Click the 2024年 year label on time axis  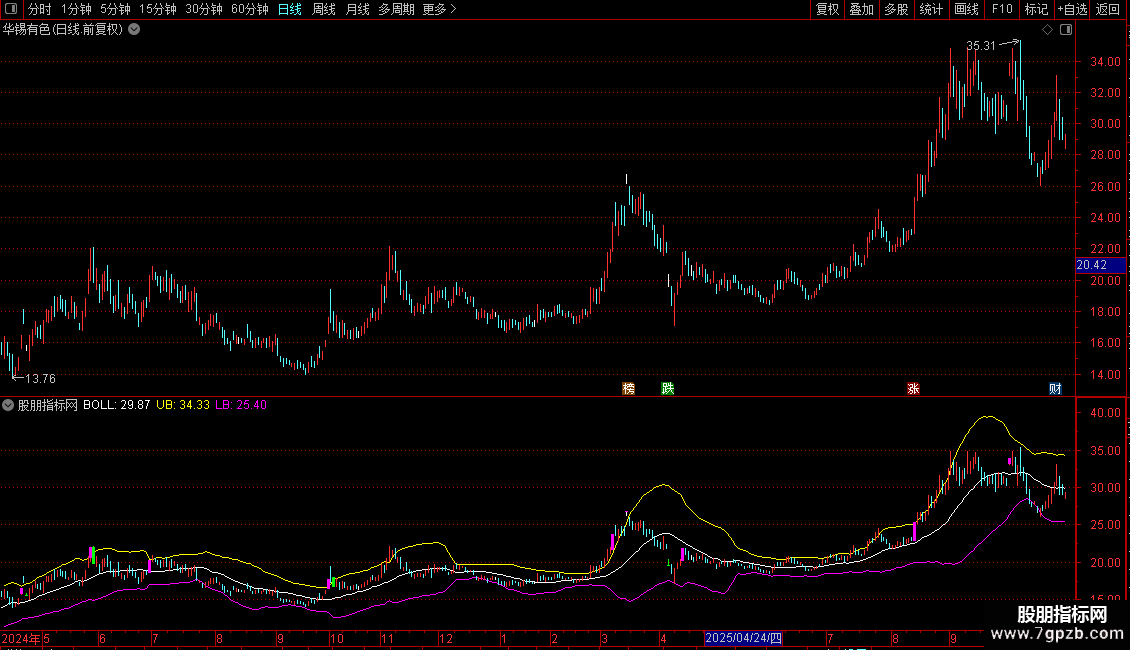[x=21, y=638]
